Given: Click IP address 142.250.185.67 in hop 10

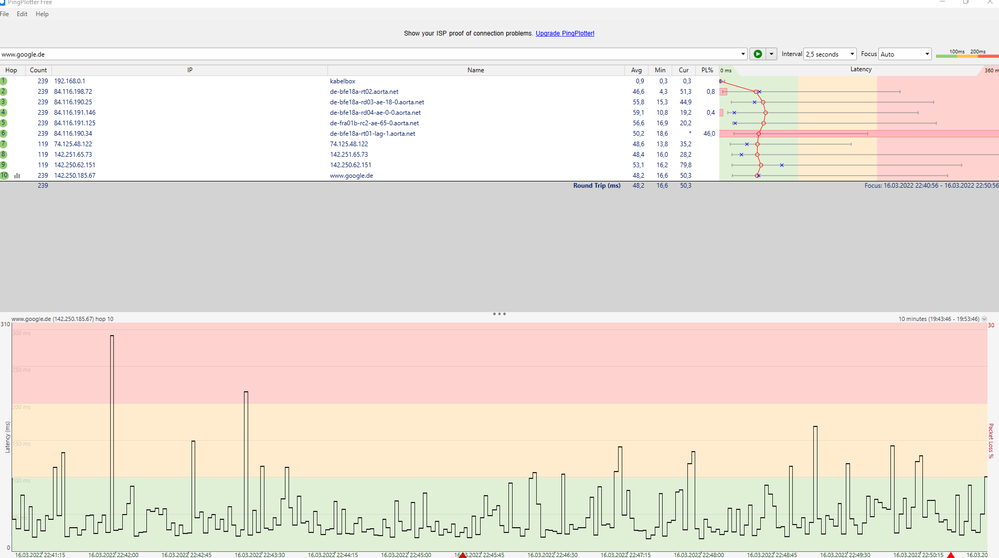Looking at the screenshot, I should [75, 175].
